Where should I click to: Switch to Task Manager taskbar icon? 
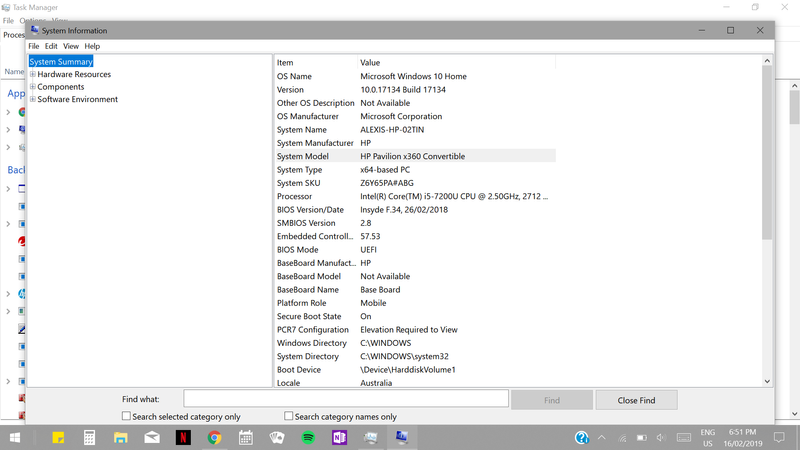point(370,438)
